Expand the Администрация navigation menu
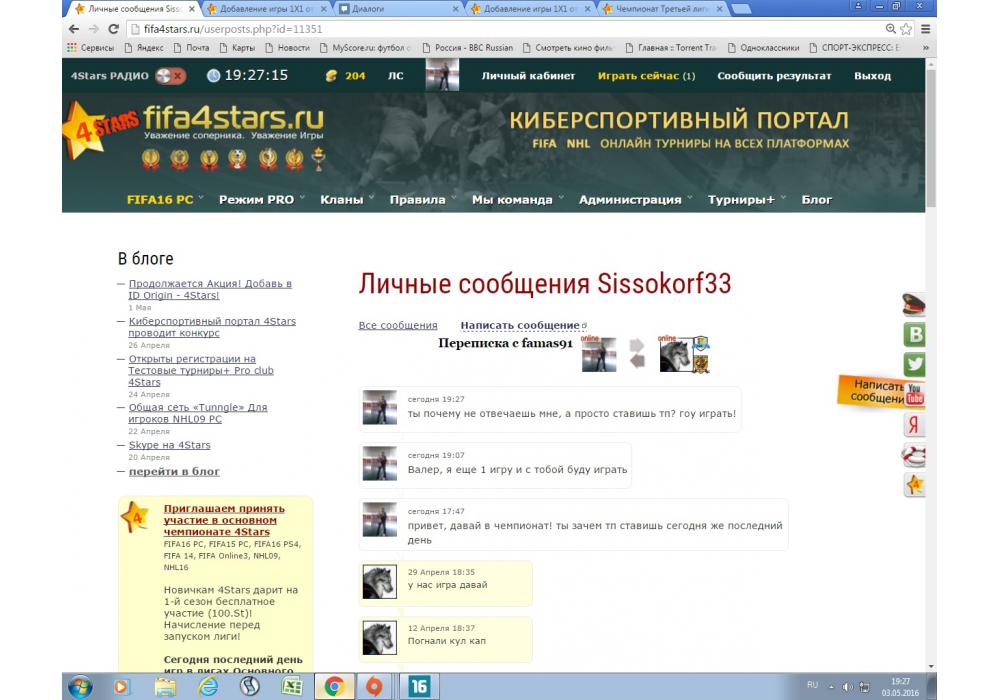Image resolution: width=1000 pixels, height=700 pixels. (x=635, y=199)
